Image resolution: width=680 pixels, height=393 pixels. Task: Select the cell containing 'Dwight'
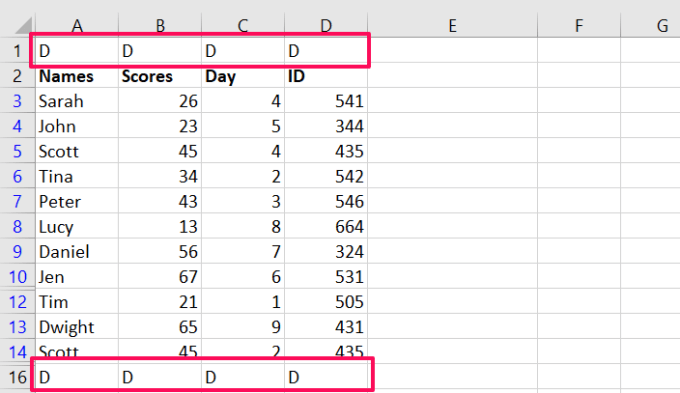pos(77,327)
